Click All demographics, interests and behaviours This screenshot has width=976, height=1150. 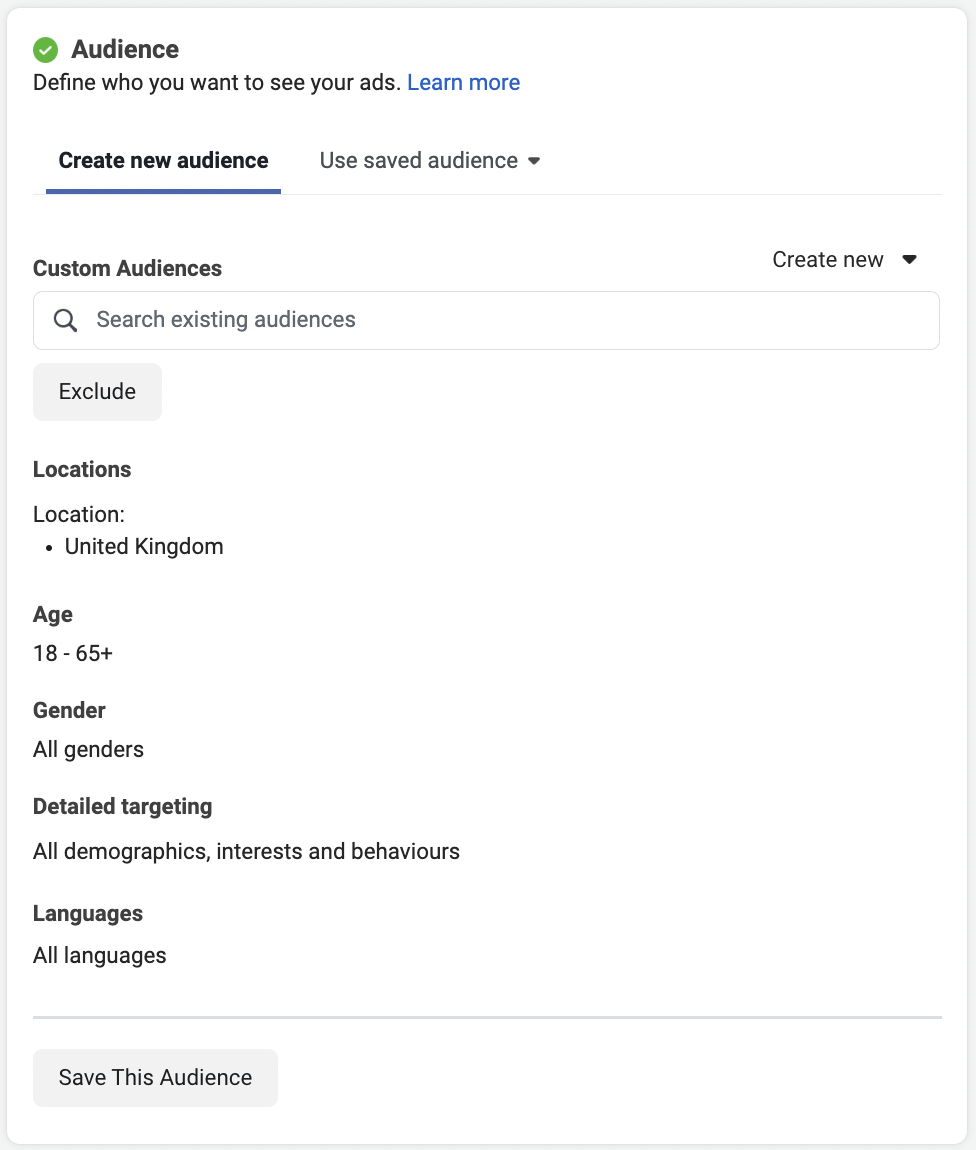click(x=246, y=851)
